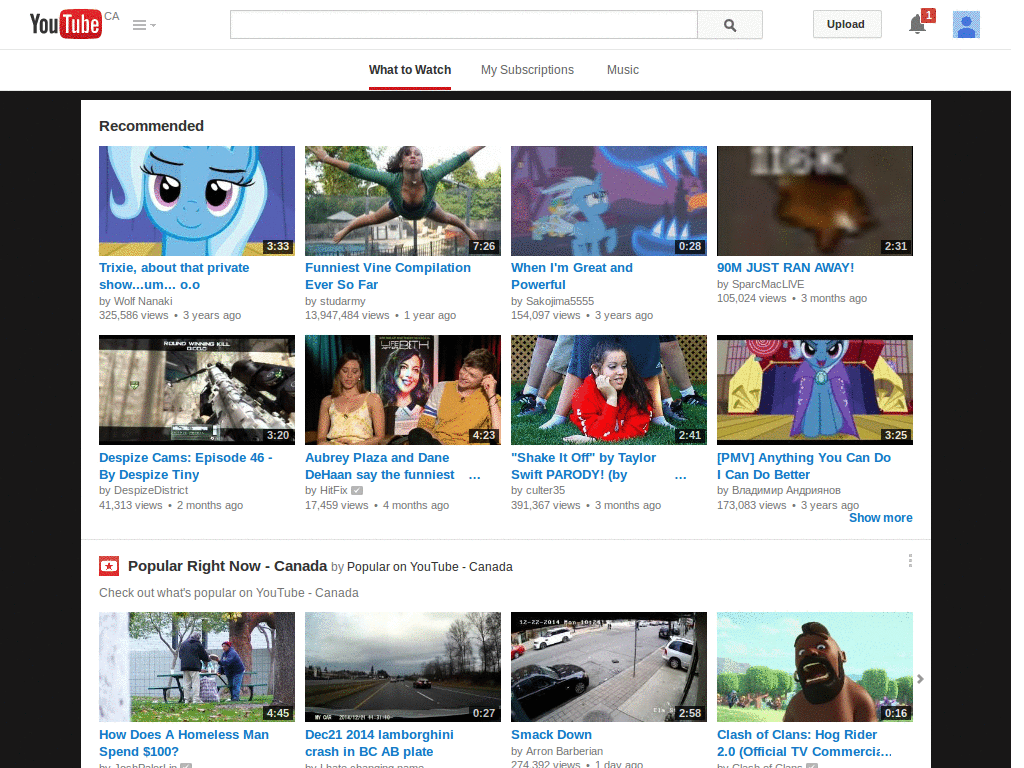Viewport: 1024px width, 768px height.
Task: Expand truncated Shake It Off title ellipsis
Action: 680,475
